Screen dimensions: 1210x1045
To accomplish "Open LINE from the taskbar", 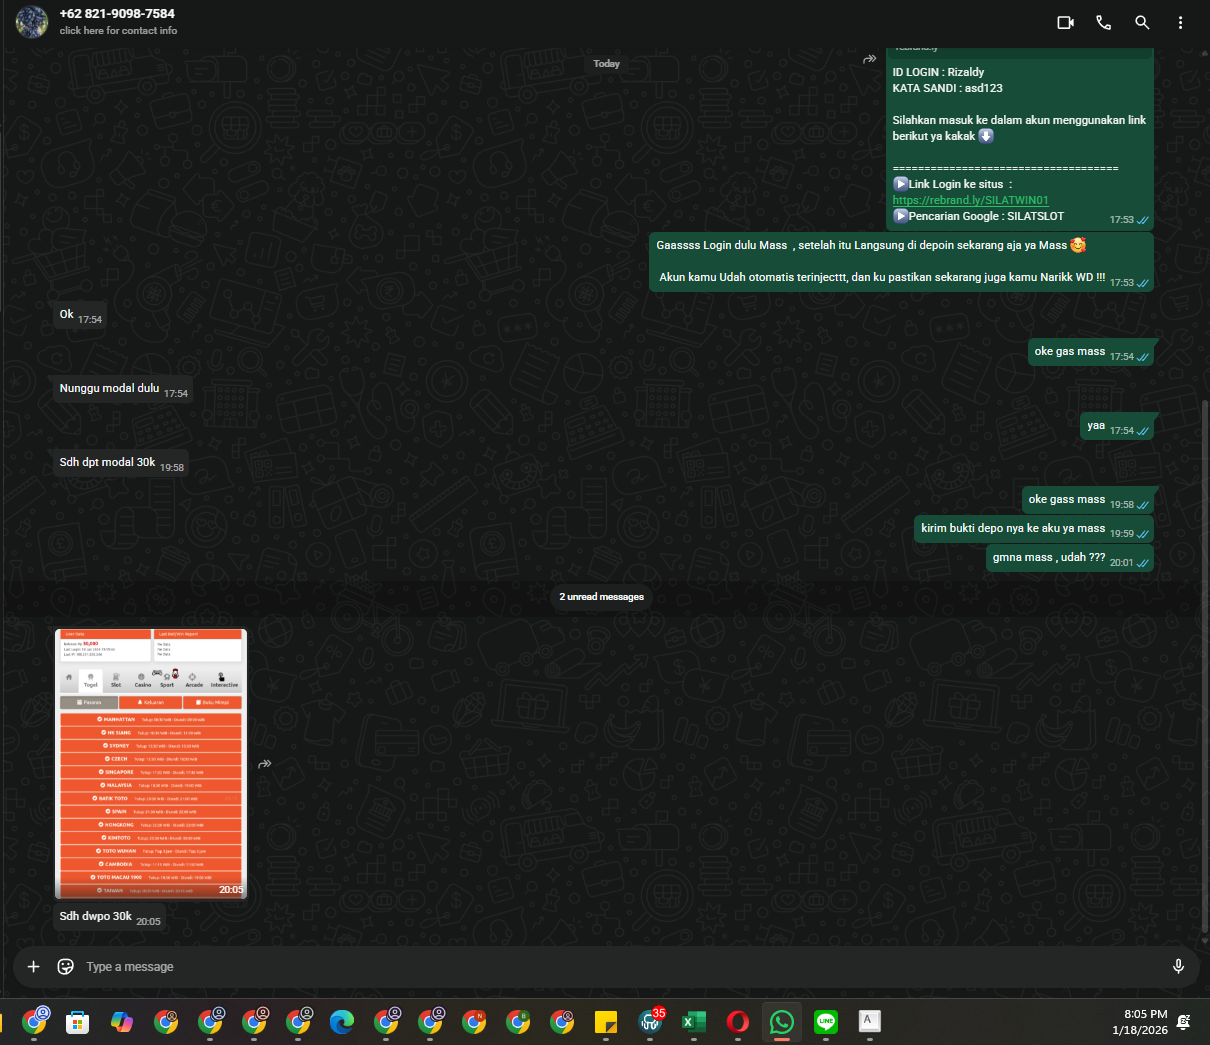I will pyautogui.click(x=826, y=1022).
